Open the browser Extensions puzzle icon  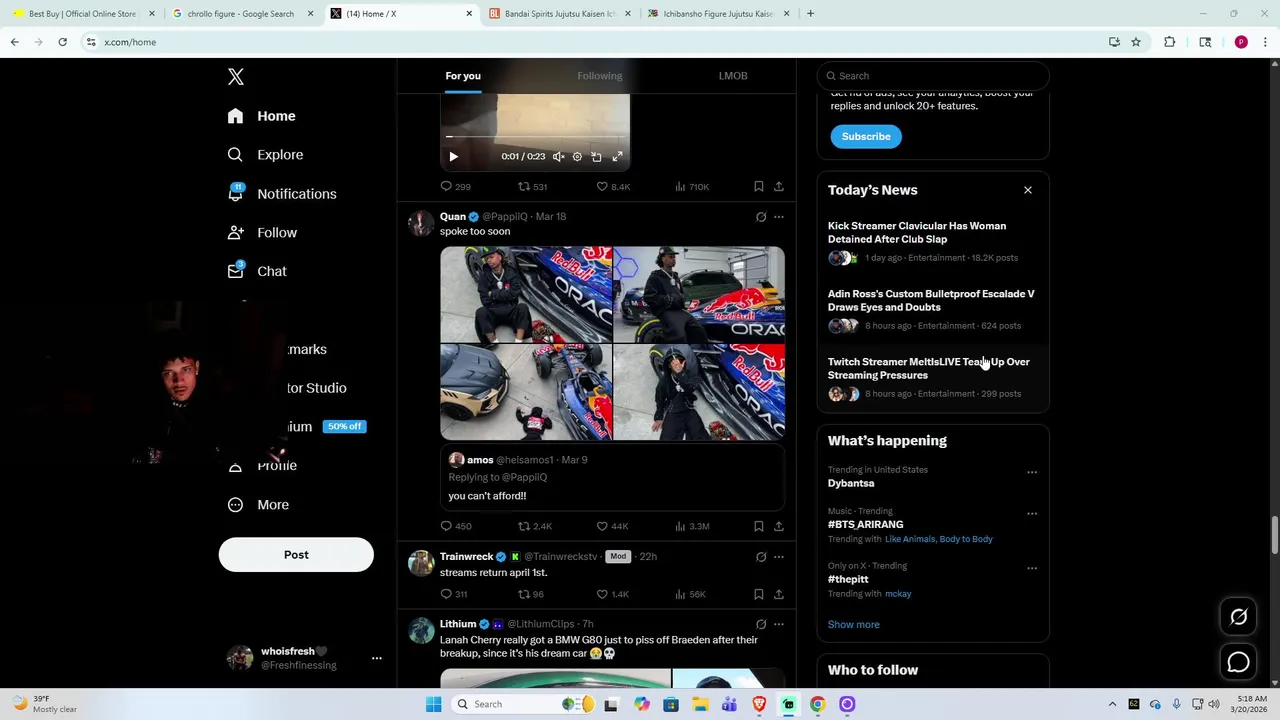pyautogui.click(x=1170, y=42)
